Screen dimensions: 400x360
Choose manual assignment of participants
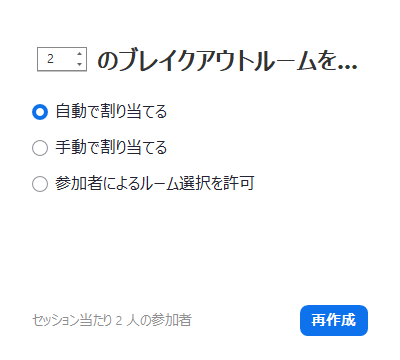point(40,148)
